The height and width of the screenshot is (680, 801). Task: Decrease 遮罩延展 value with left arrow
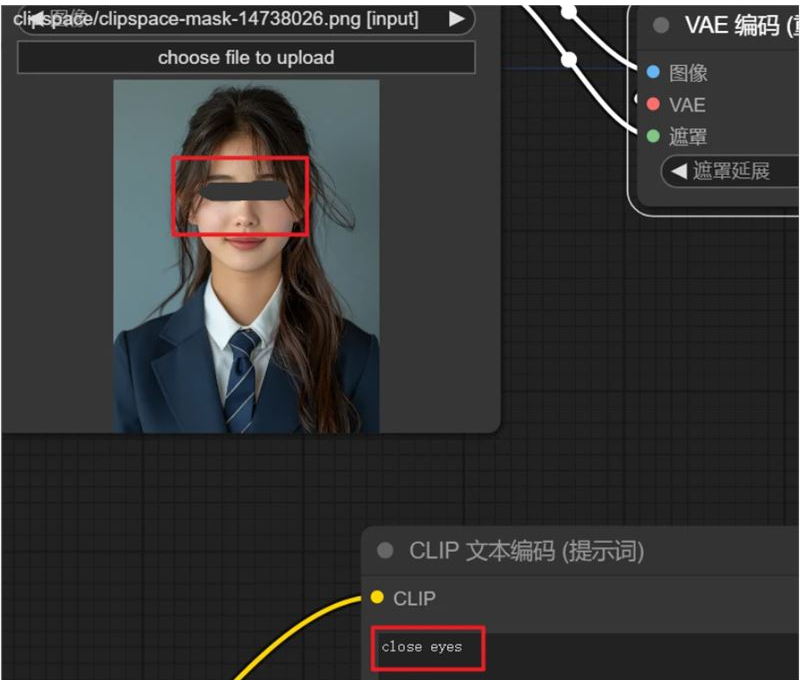click(x=678, y=171)
